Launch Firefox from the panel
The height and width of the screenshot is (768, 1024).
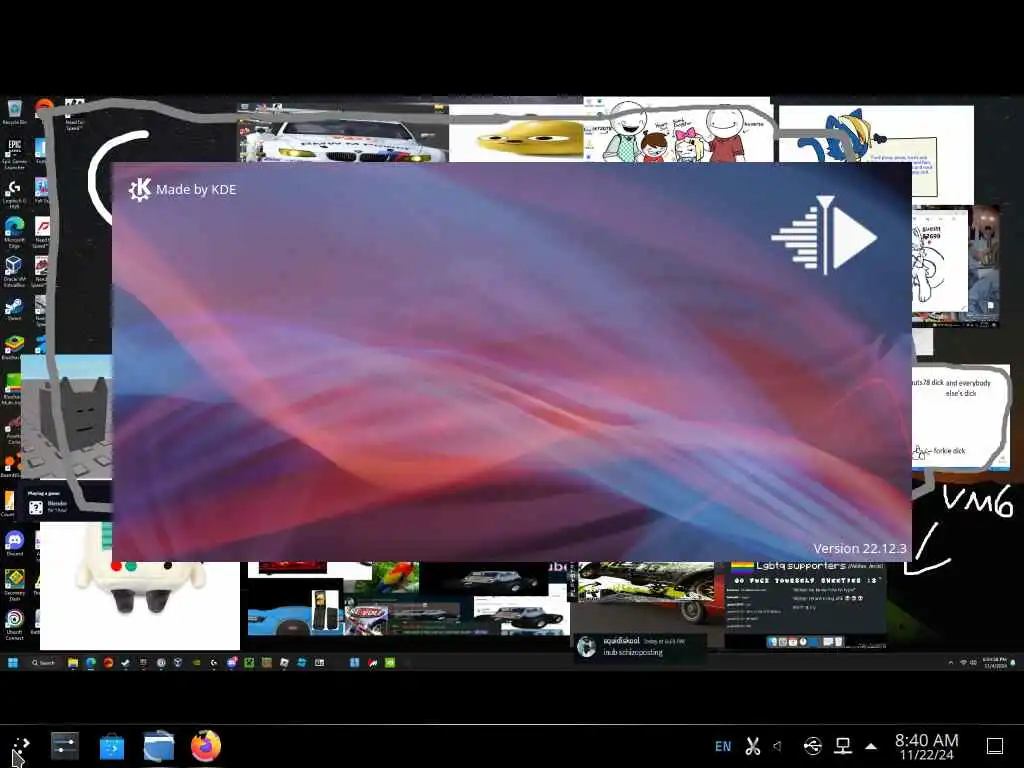206,746
